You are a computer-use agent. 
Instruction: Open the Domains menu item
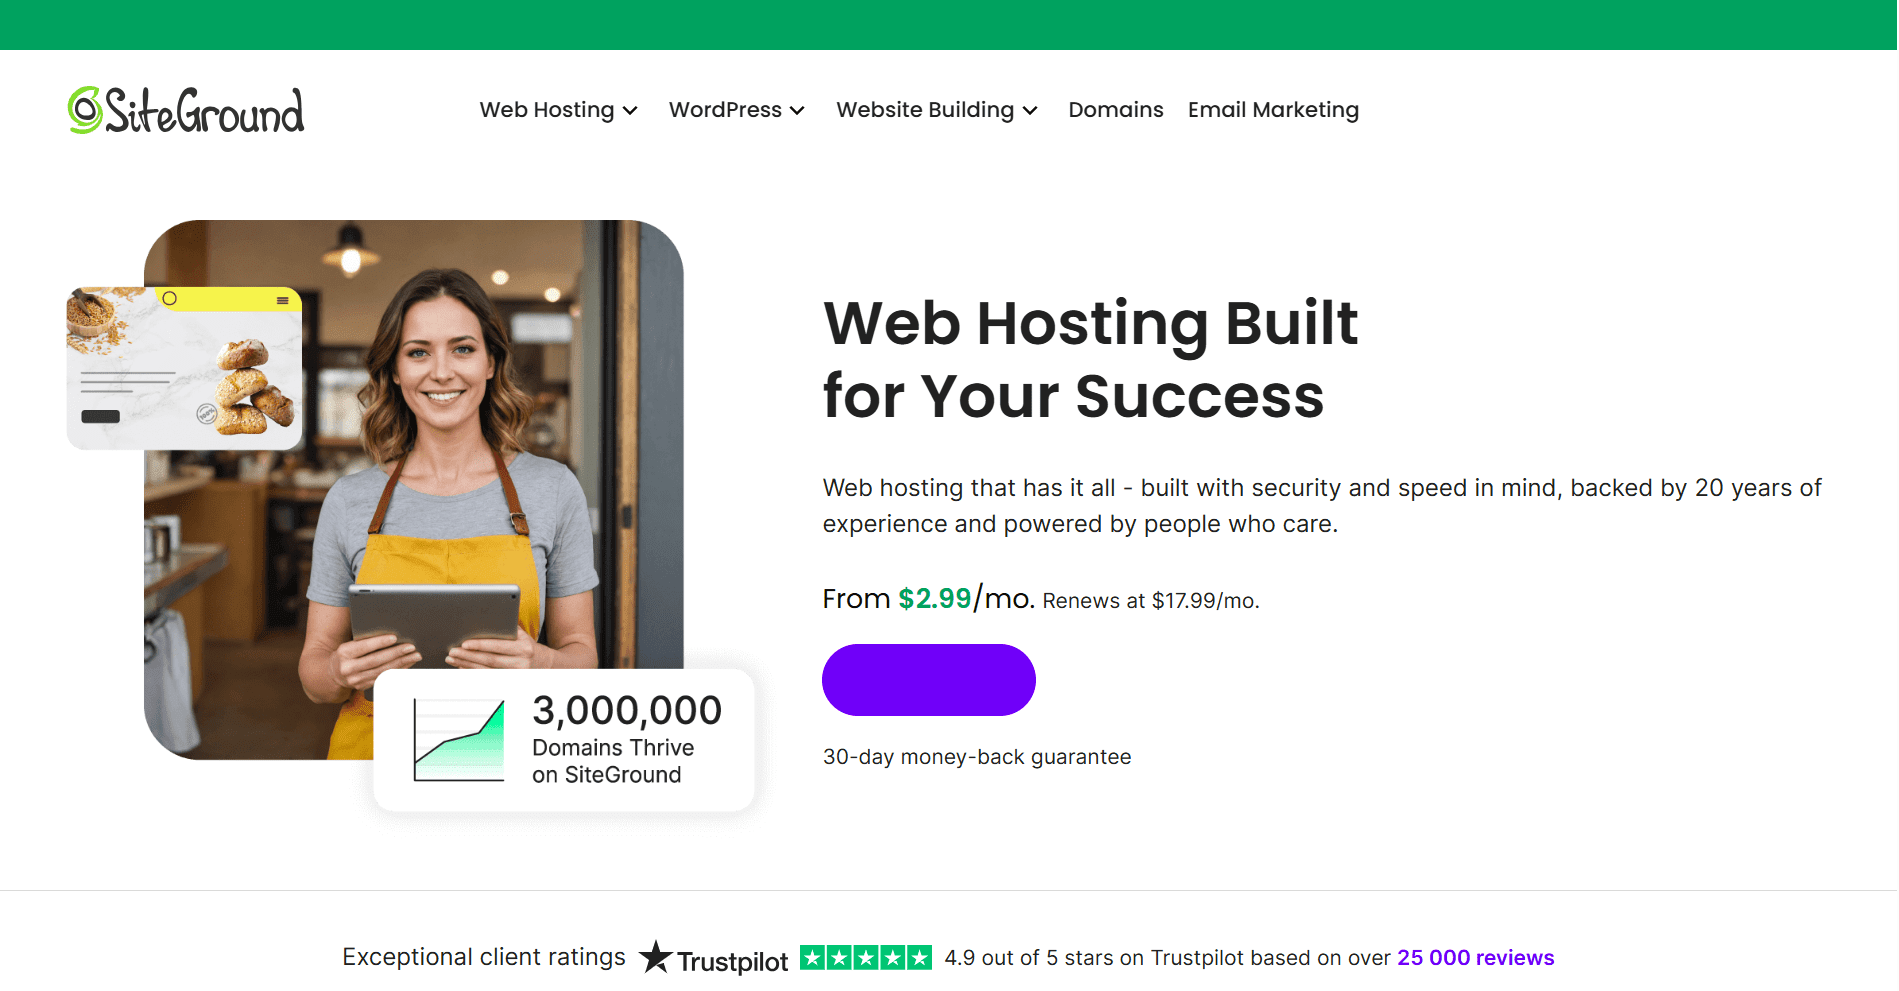[x=1116, y=110]
